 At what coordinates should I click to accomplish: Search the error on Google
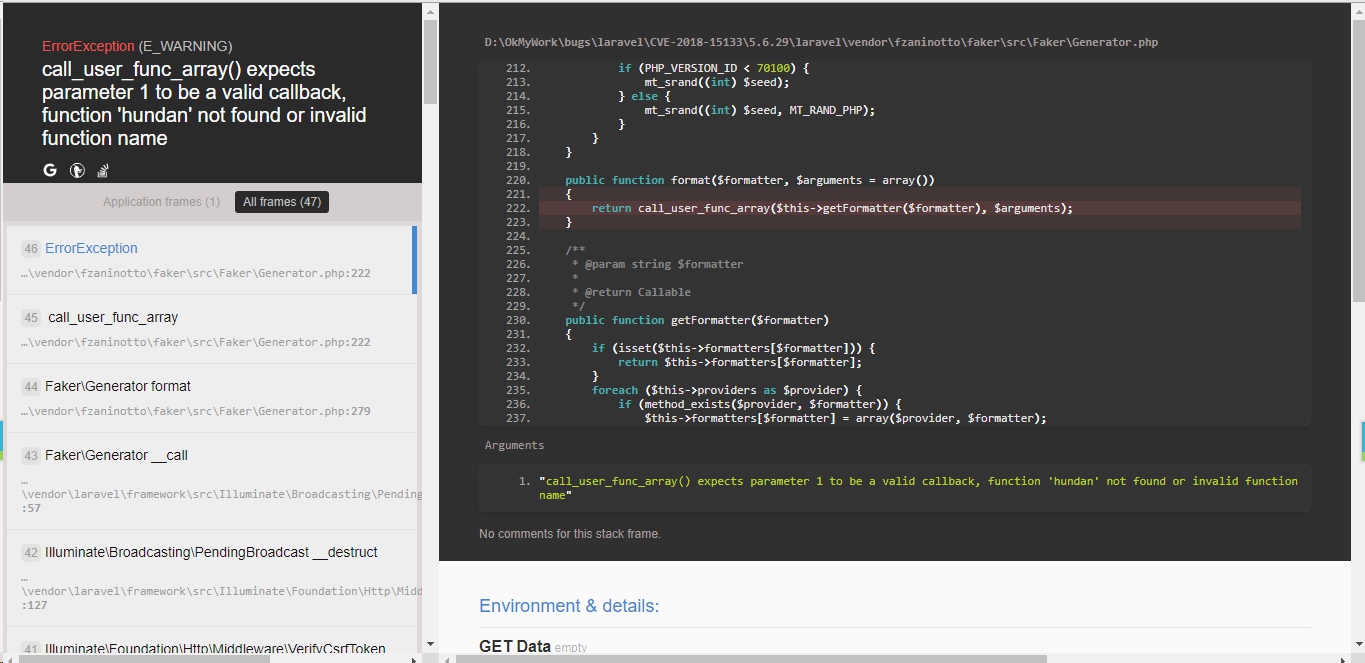tap(50, 170)
